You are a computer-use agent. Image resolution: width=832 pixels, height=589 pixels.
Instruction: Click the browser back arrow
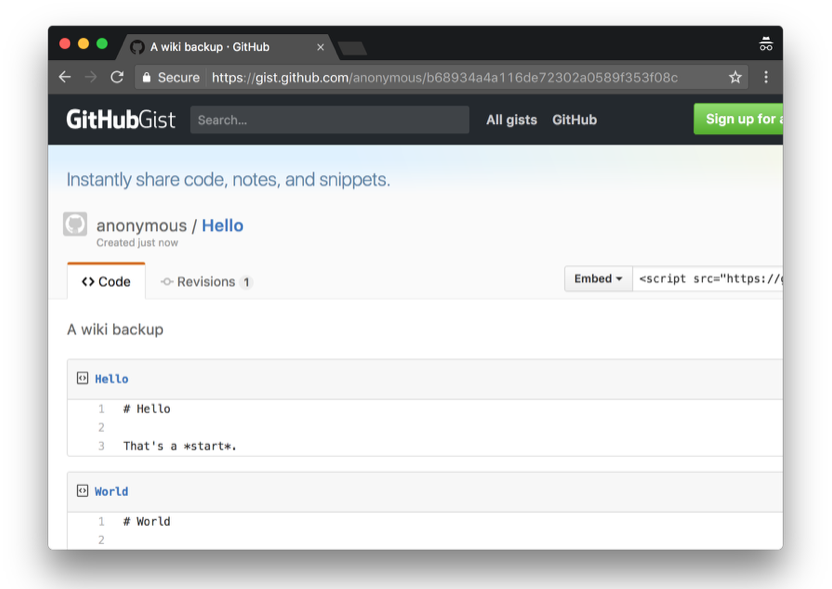point(65,77)
